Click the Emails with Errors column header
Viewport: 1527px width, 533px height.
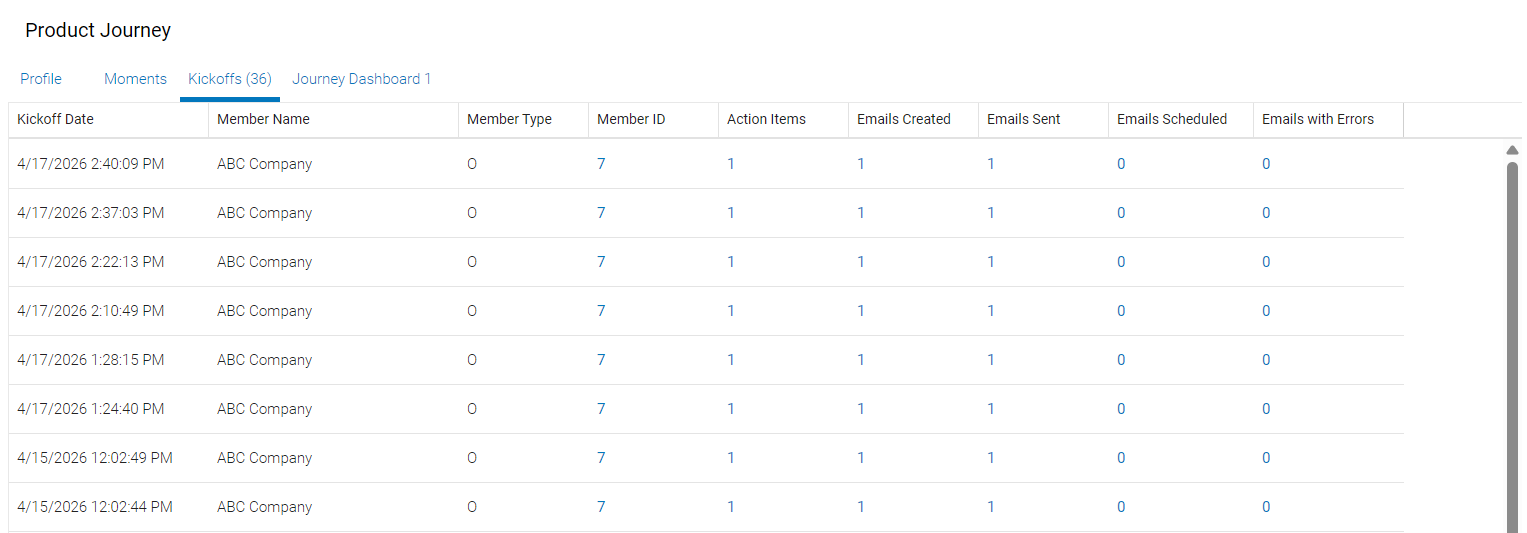coord(1328,119)
